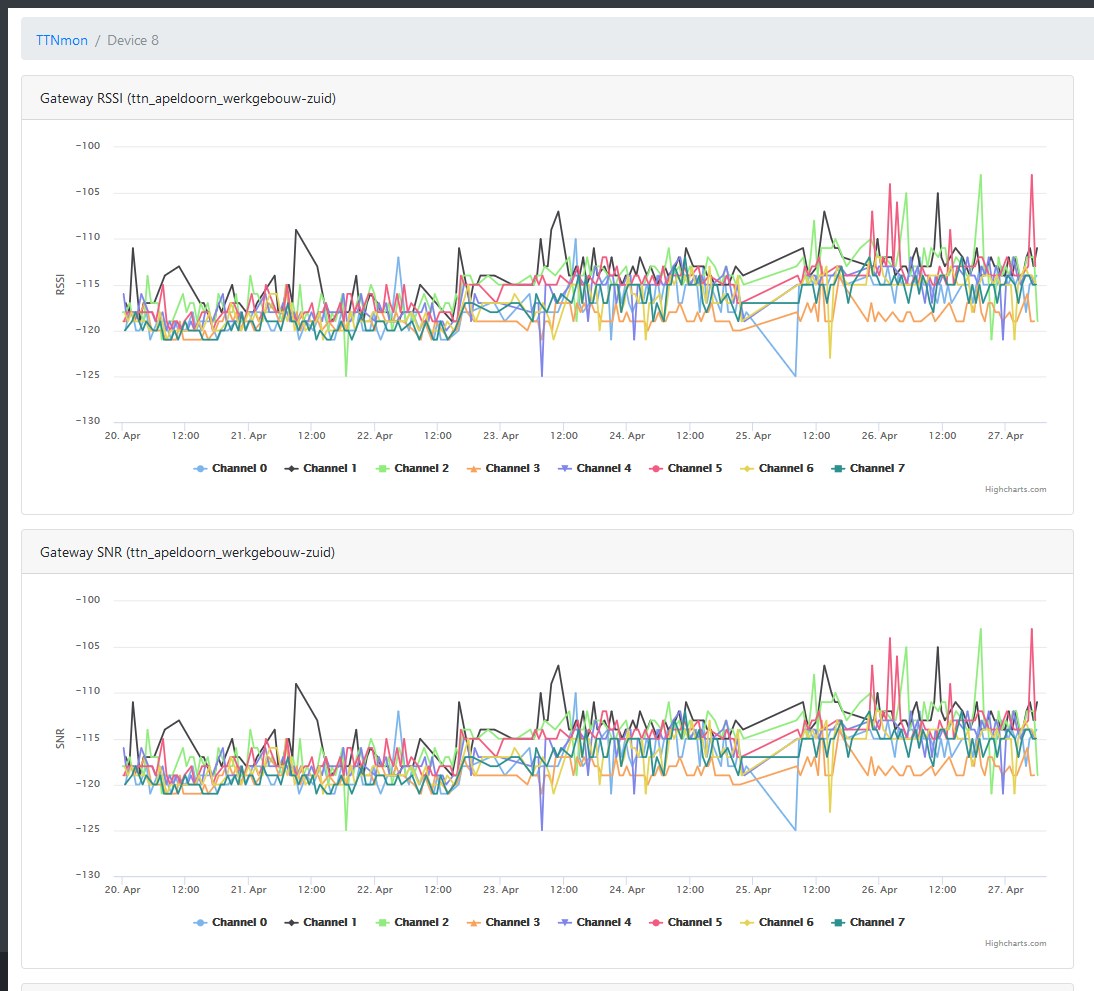Click the −100 value on the RSSI y-axis

pyautogui.click(x=88, y=146)
